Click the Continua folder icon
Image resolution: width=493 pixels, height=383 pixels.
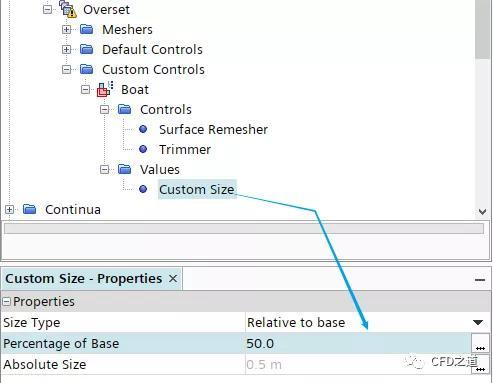30,209
